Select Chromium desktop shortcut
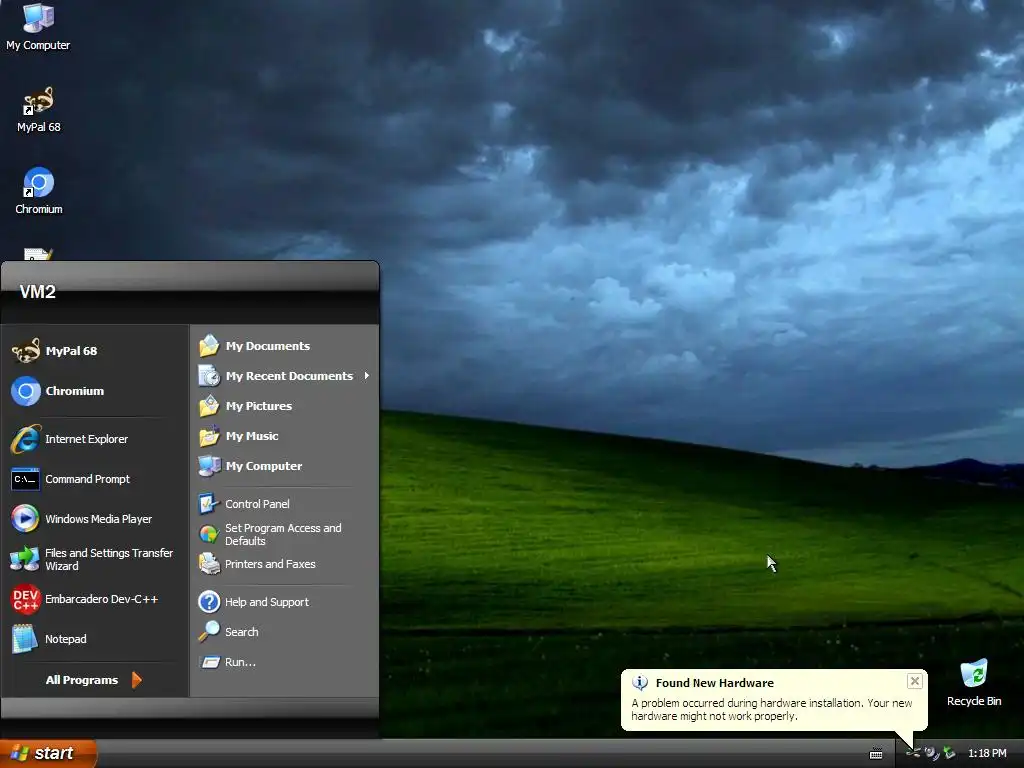This screenshot has width=1024, height=768. (x=39, y=191)
